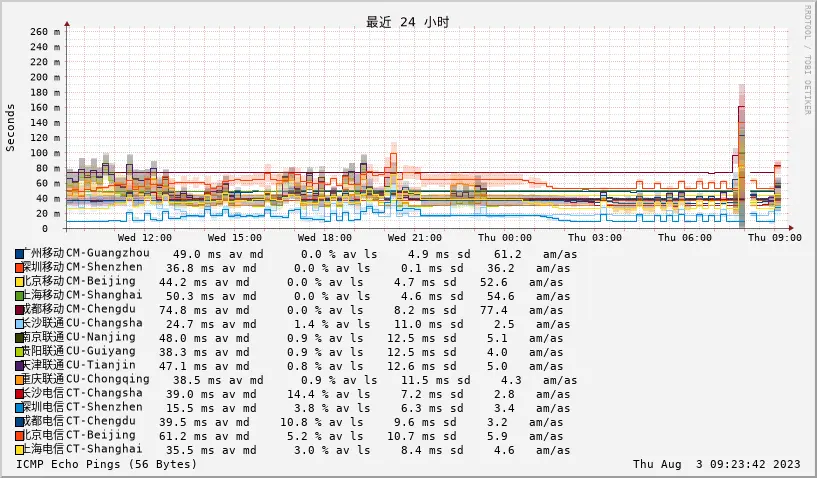Click the CT-Chengdu legend label

click(79, 422)
